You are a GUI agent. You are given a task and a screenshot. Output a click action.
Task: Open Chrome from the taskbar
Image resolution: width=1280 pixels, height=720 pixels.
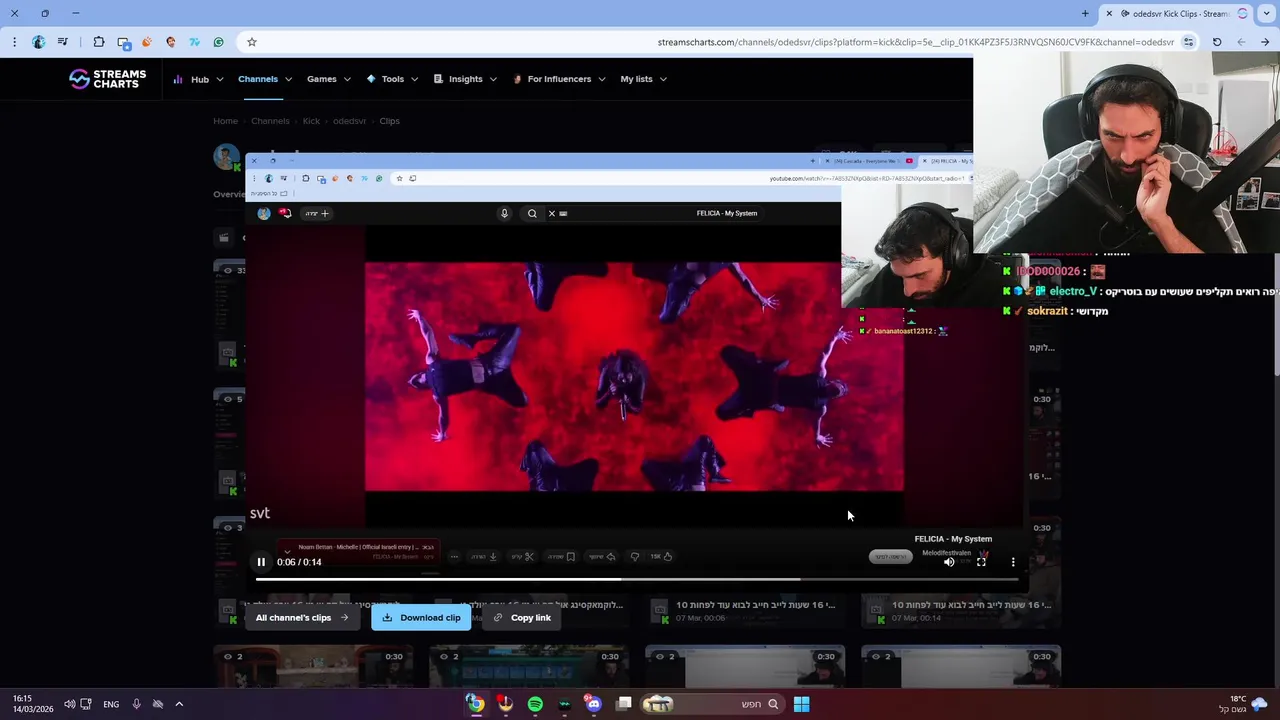(x=475, y=704)
